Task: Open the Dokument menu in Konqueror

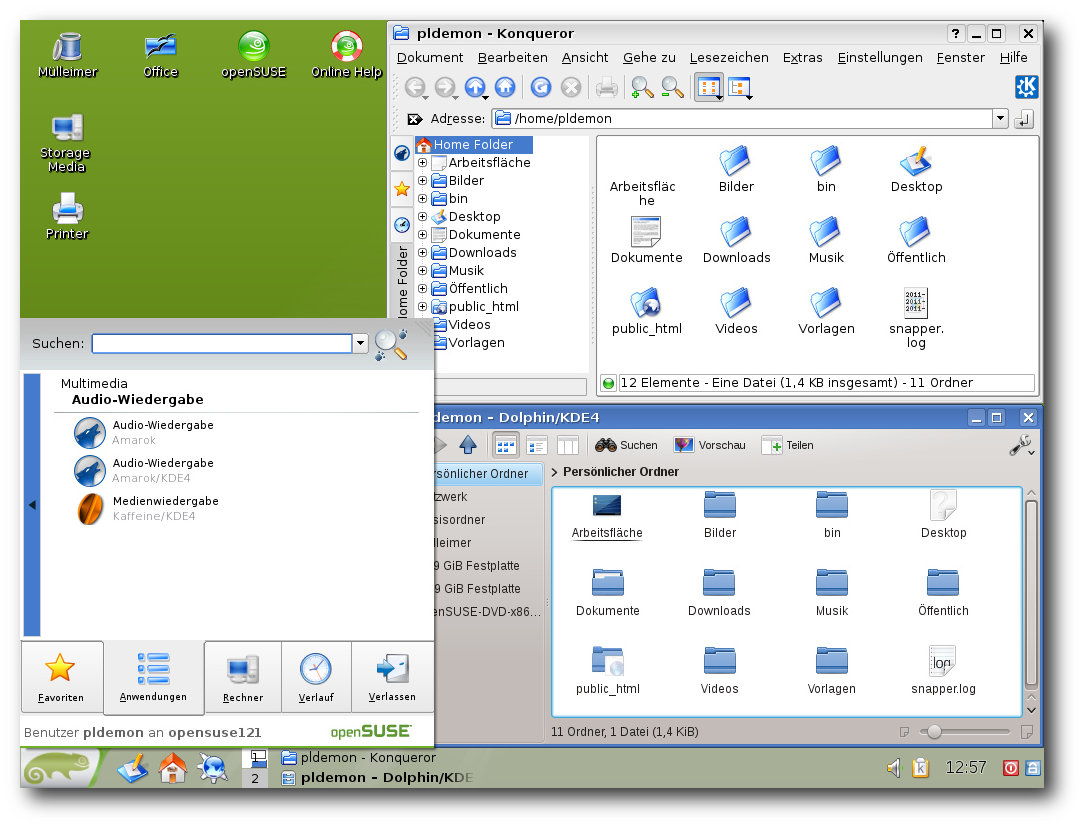Action: (429, 57)
